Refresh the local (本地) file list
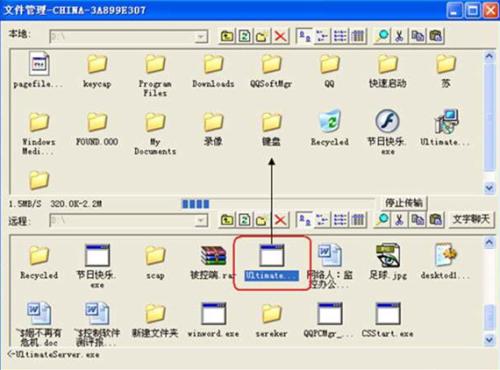Image resolution: width=500 pixels, height=370 pixels. click(x=245, y=36)
